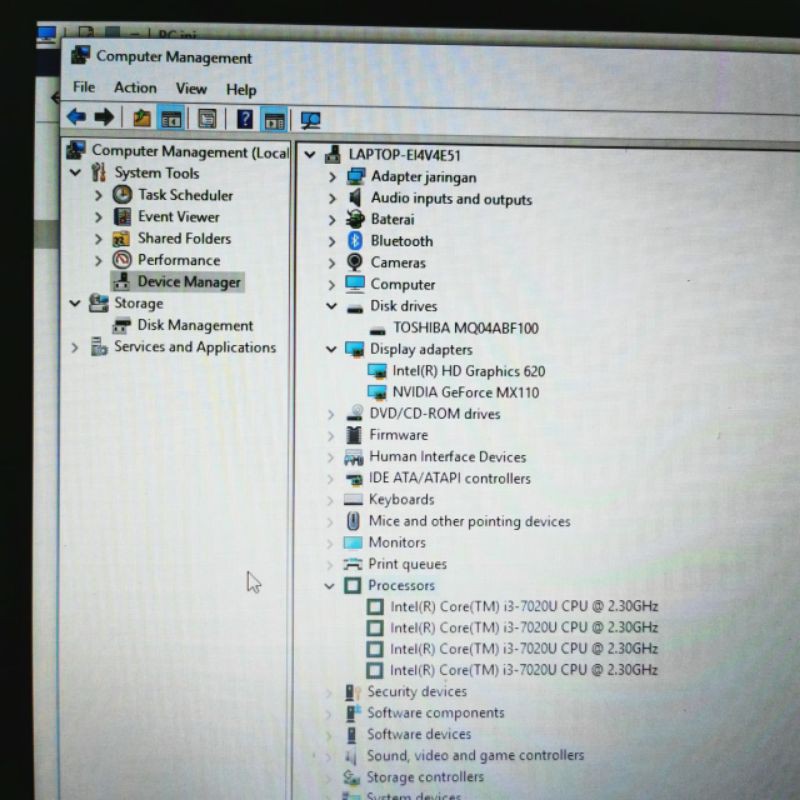
Task: Collapse the Display adapters category
Action: pyautogui.click(x=331, y=350)
